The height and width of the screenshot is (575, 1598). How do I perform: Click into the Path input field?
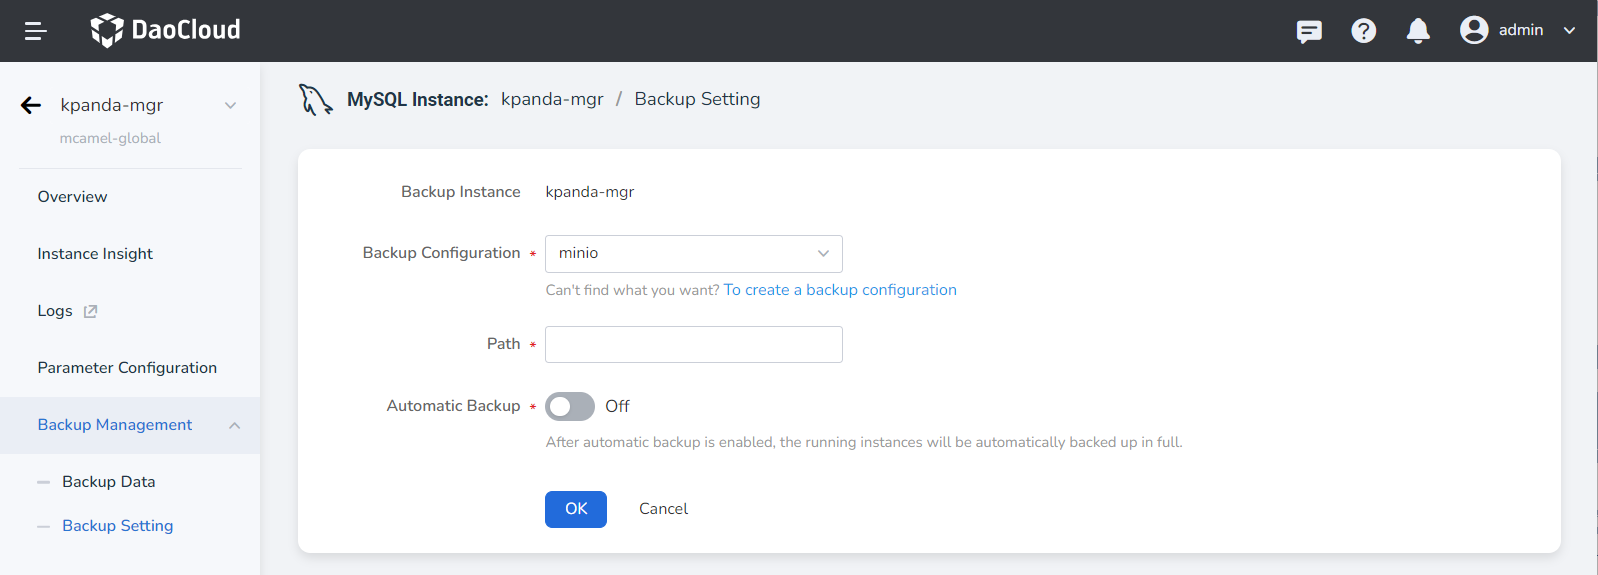(x=693, y=345)
